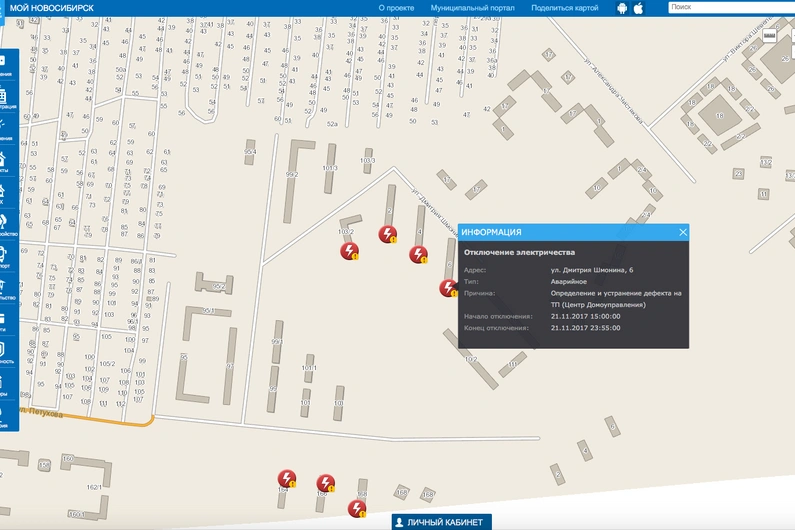795x530 pixels.
Task: Click the outage marker beside building 2
Action: 387,235
